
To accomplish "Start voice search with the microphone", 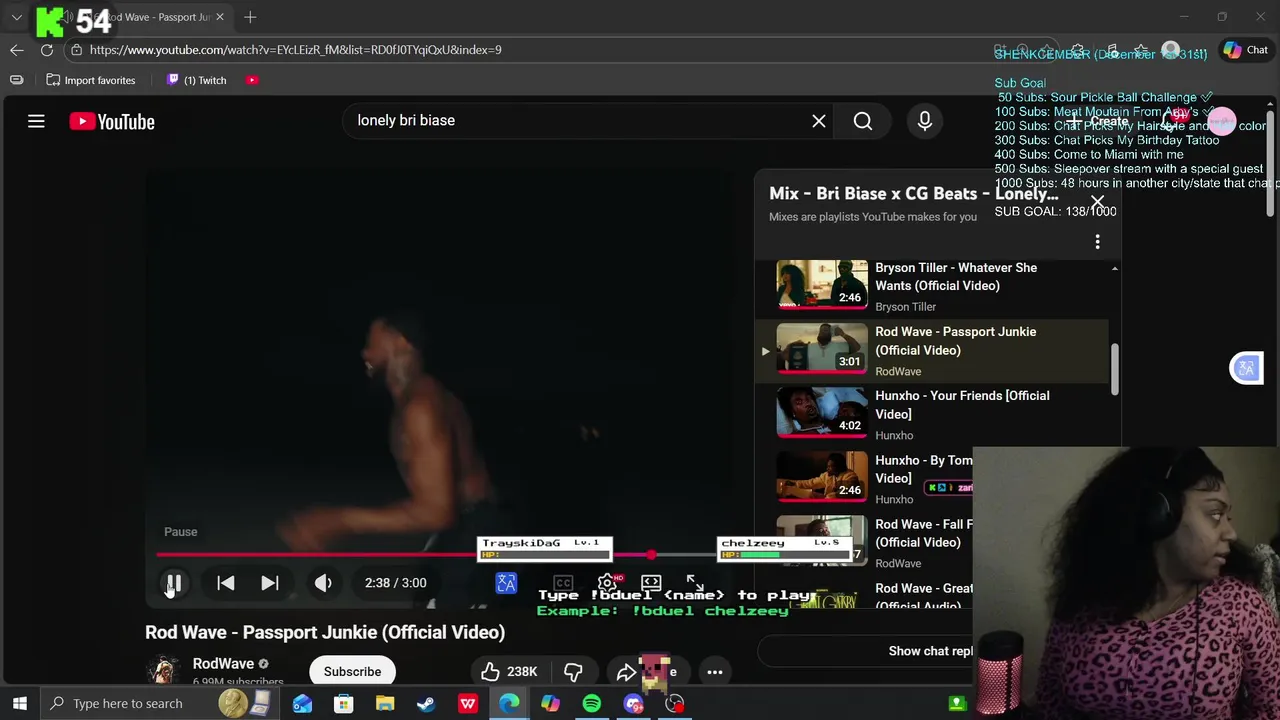I will (x=925, y=121).
